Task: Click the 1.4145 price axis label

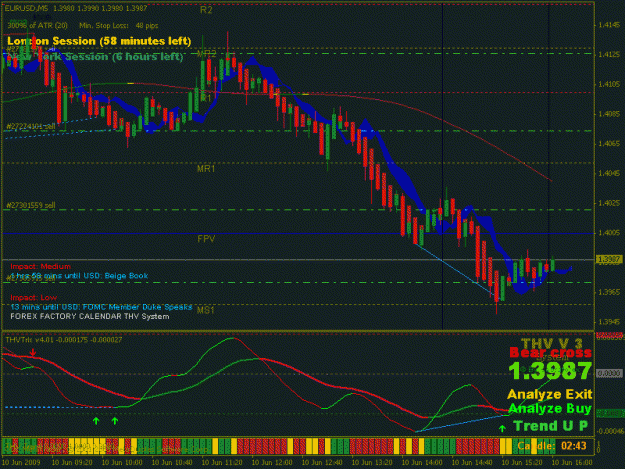Action: [609, 25]
